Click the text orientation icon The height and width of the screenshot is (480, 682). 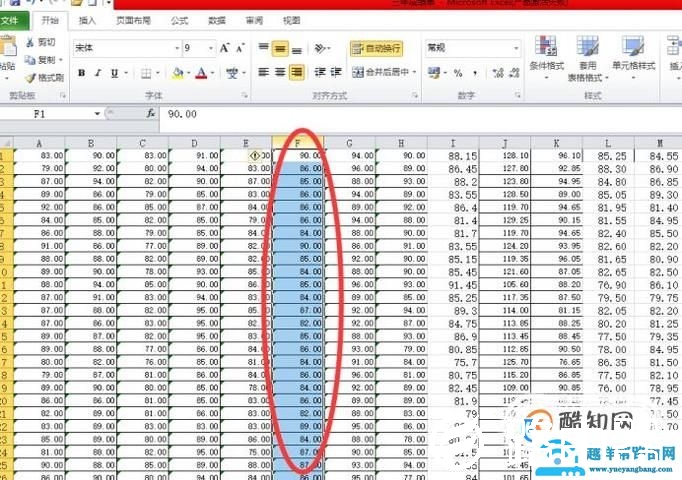321,48
